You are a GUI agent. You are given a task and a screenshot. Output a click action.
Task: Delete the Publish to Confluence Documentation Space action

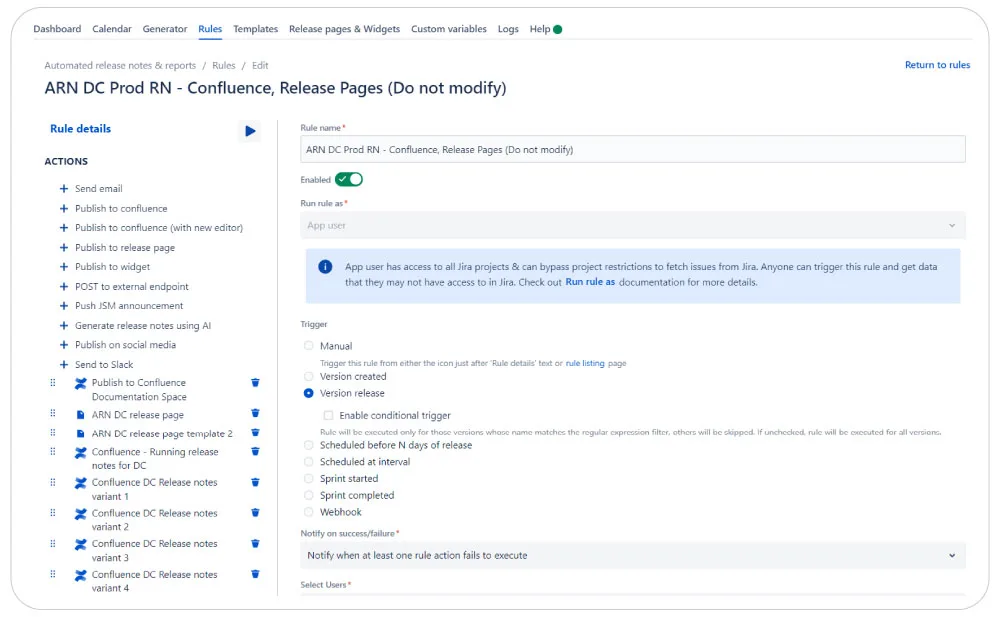[x=255, y=383]
